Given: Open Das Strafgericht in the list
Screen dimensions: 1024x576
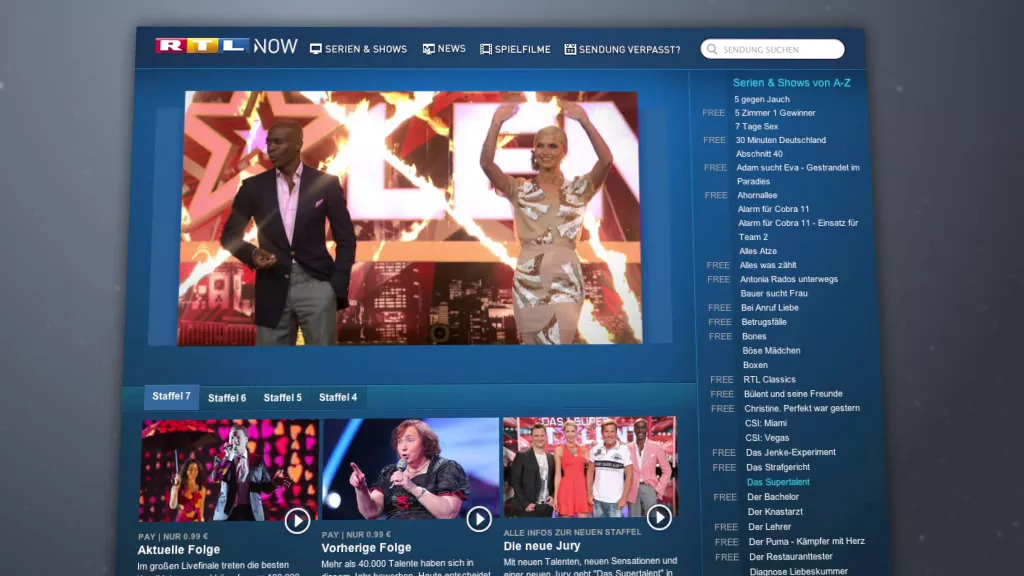Looking at the screenshot, I should tap(778, 468).
